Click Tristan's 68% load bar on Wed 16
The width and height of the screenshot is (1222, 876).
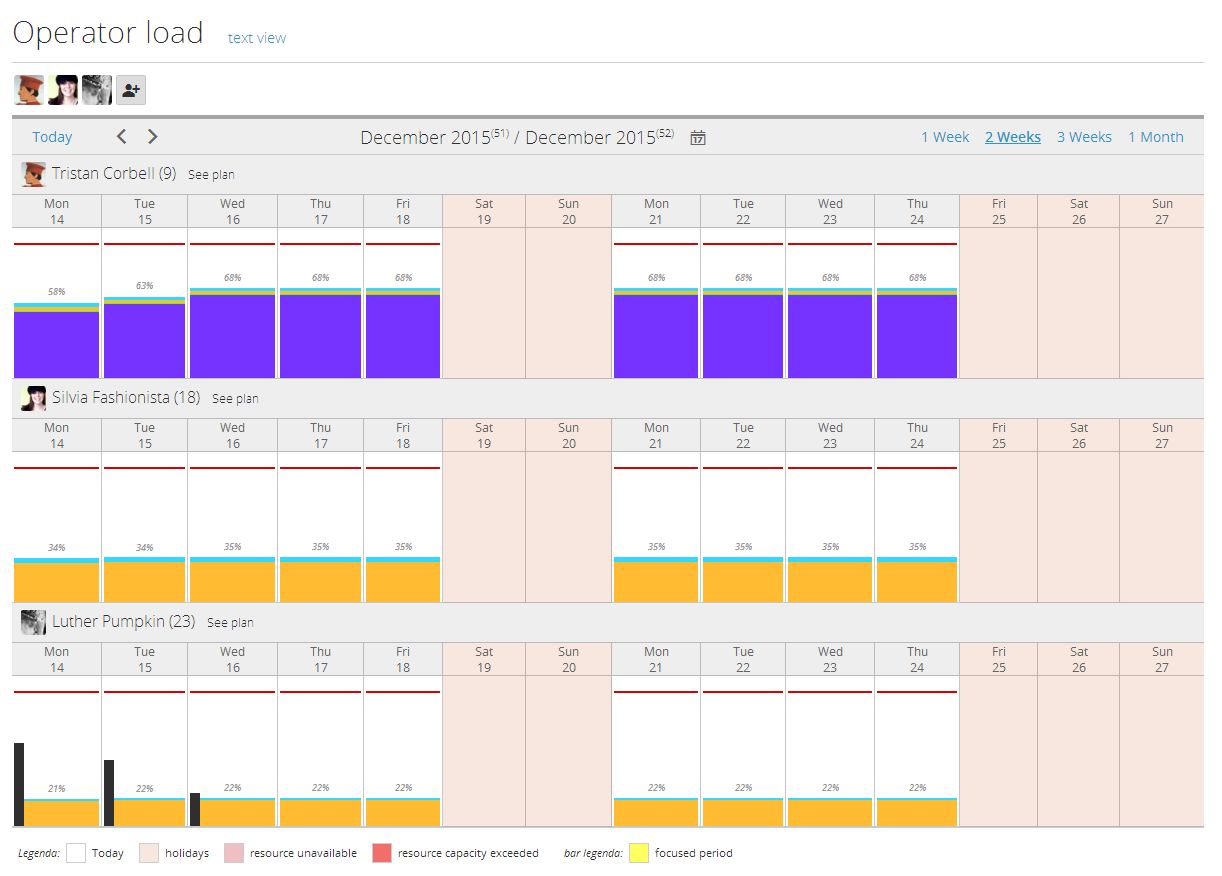pos(232,335)
